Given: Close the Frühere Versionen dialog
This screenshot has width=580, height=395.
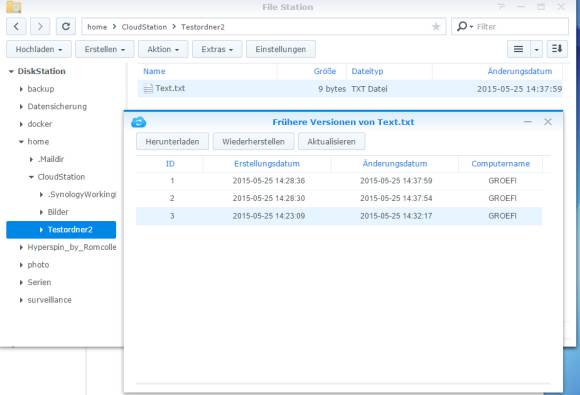Looking at the screenshot, I should (x=548, y=122).
